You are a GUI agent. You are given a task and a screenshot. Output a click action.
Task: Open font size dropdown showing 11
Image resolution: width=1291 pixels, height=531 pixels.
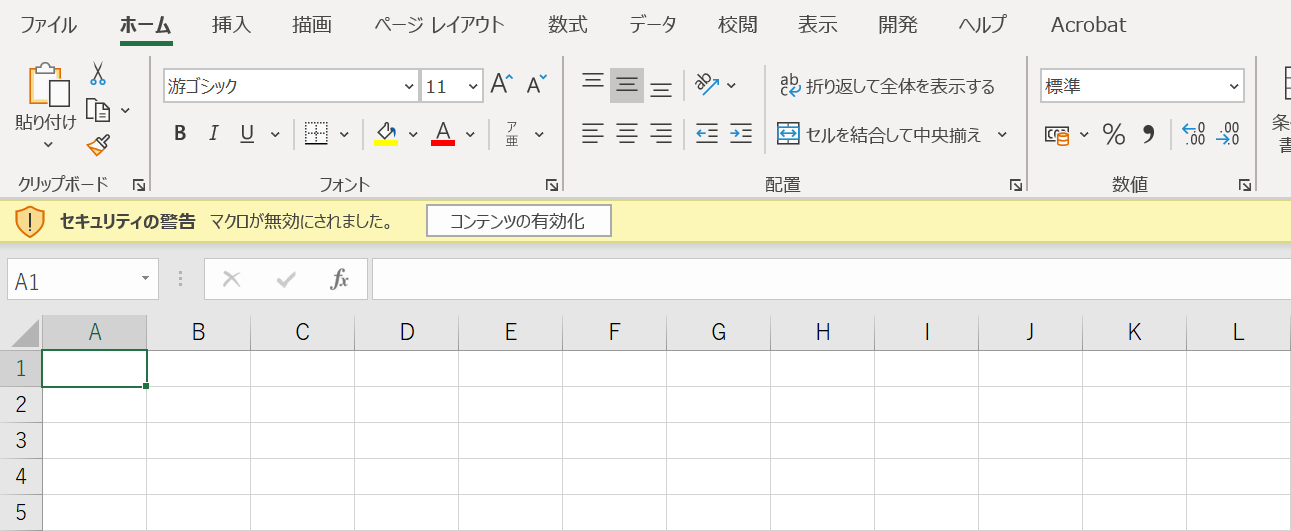[x=473, y=87]
